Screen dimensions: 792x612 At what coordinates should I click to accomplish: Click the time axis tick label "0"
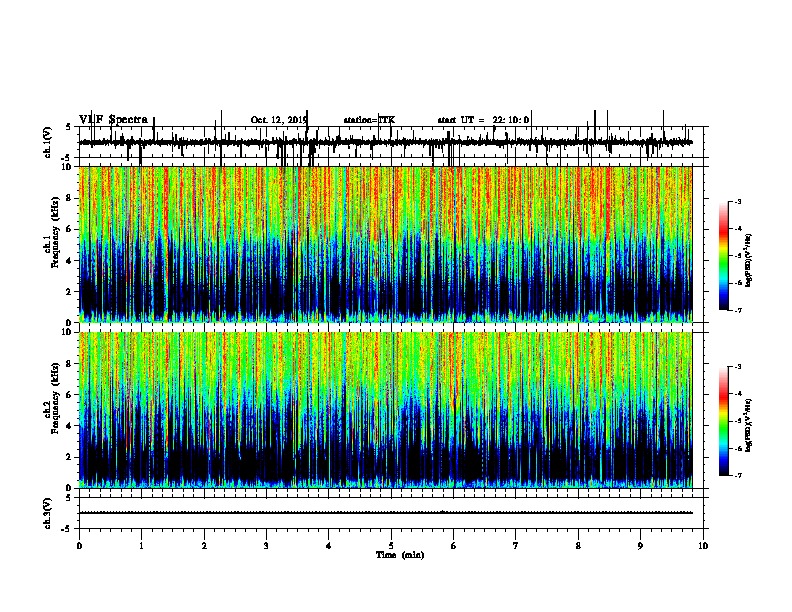click(x=79, y=546)
